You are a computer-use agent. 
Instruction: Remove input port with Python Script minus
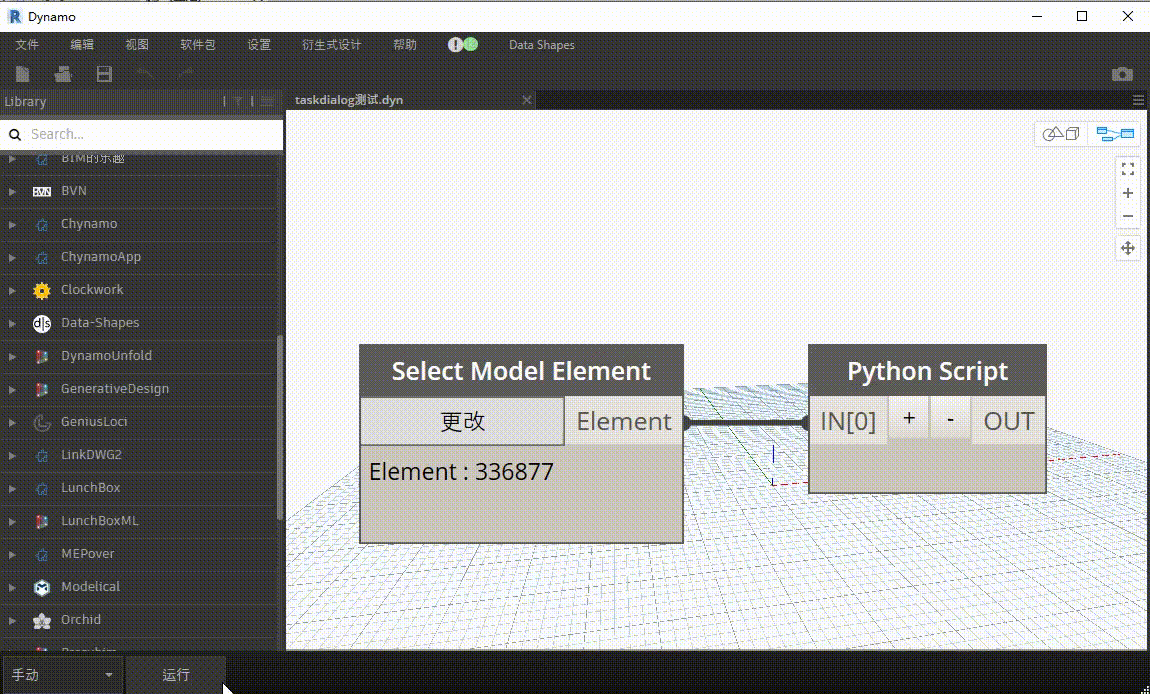951,418
